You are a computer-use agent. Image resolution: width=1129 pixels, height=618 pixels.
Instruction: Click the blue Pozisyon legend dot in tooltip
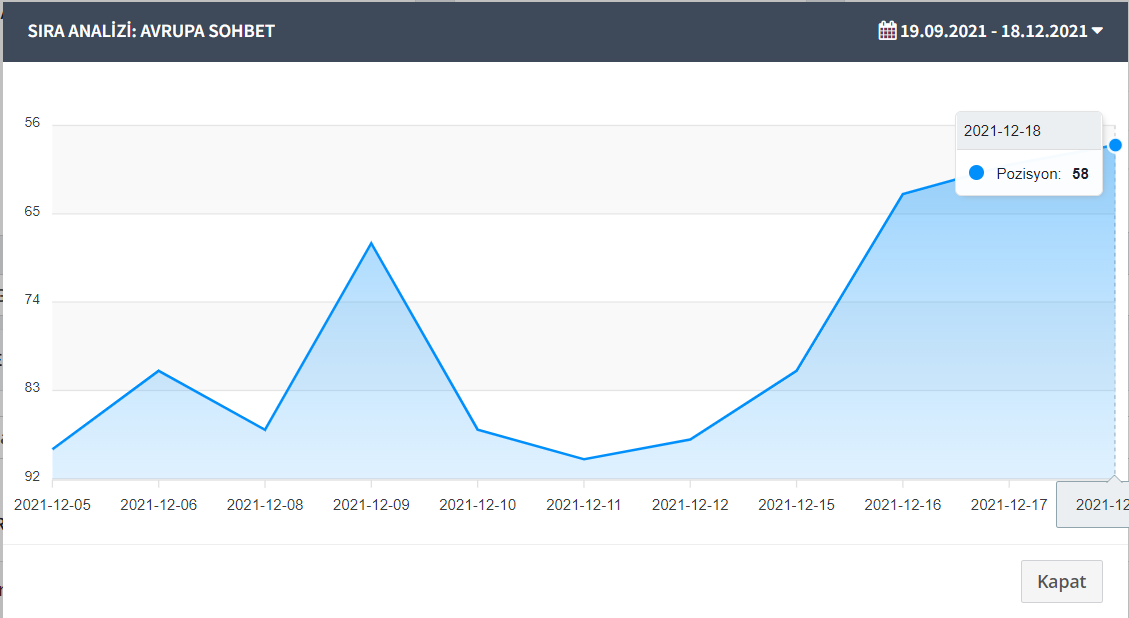(976, 173)
